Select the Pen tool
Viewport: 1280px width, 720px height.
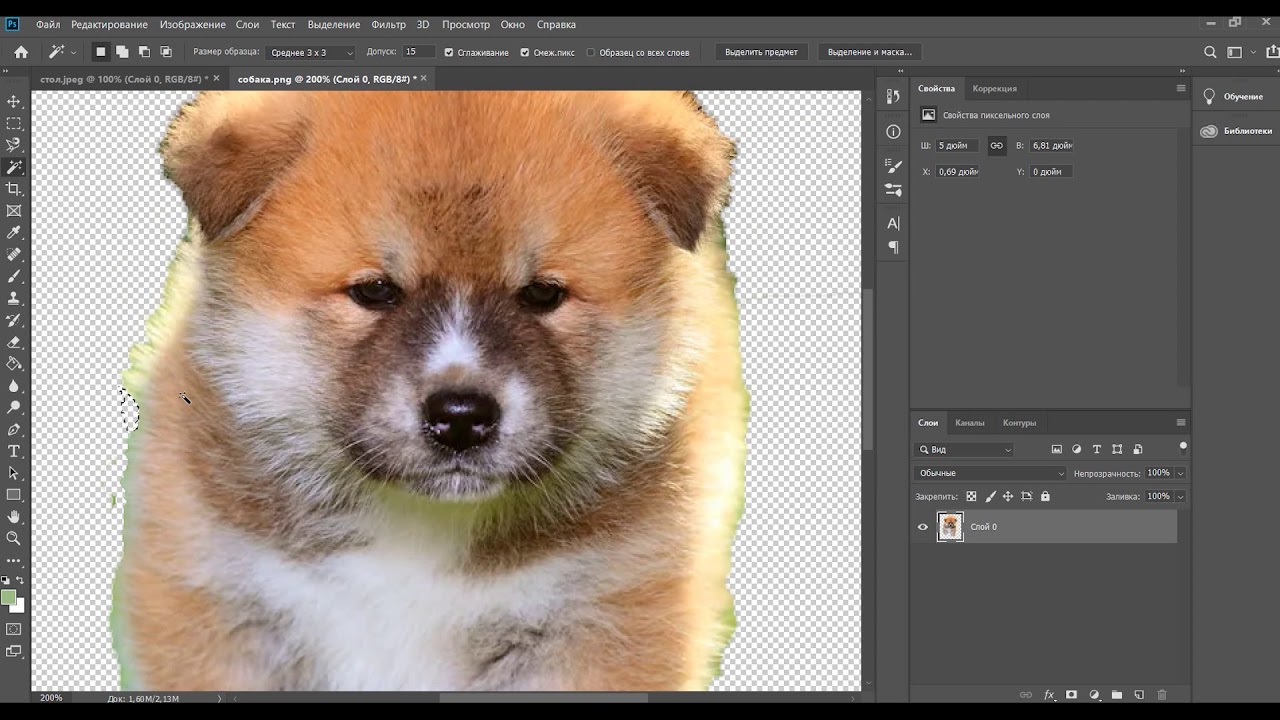tap(14, 430)
